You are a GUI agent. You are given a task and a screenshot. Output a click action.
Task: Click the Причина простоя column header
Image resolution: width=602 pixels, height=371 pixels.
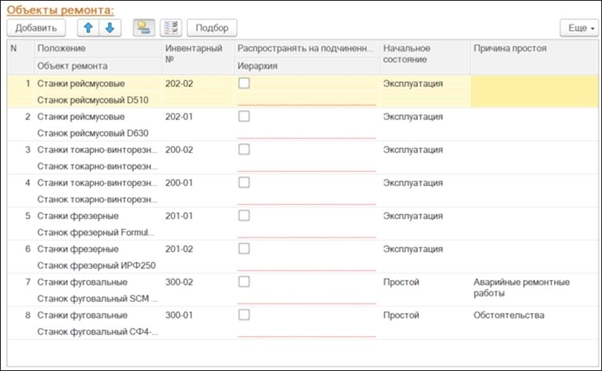pos(534,57)
